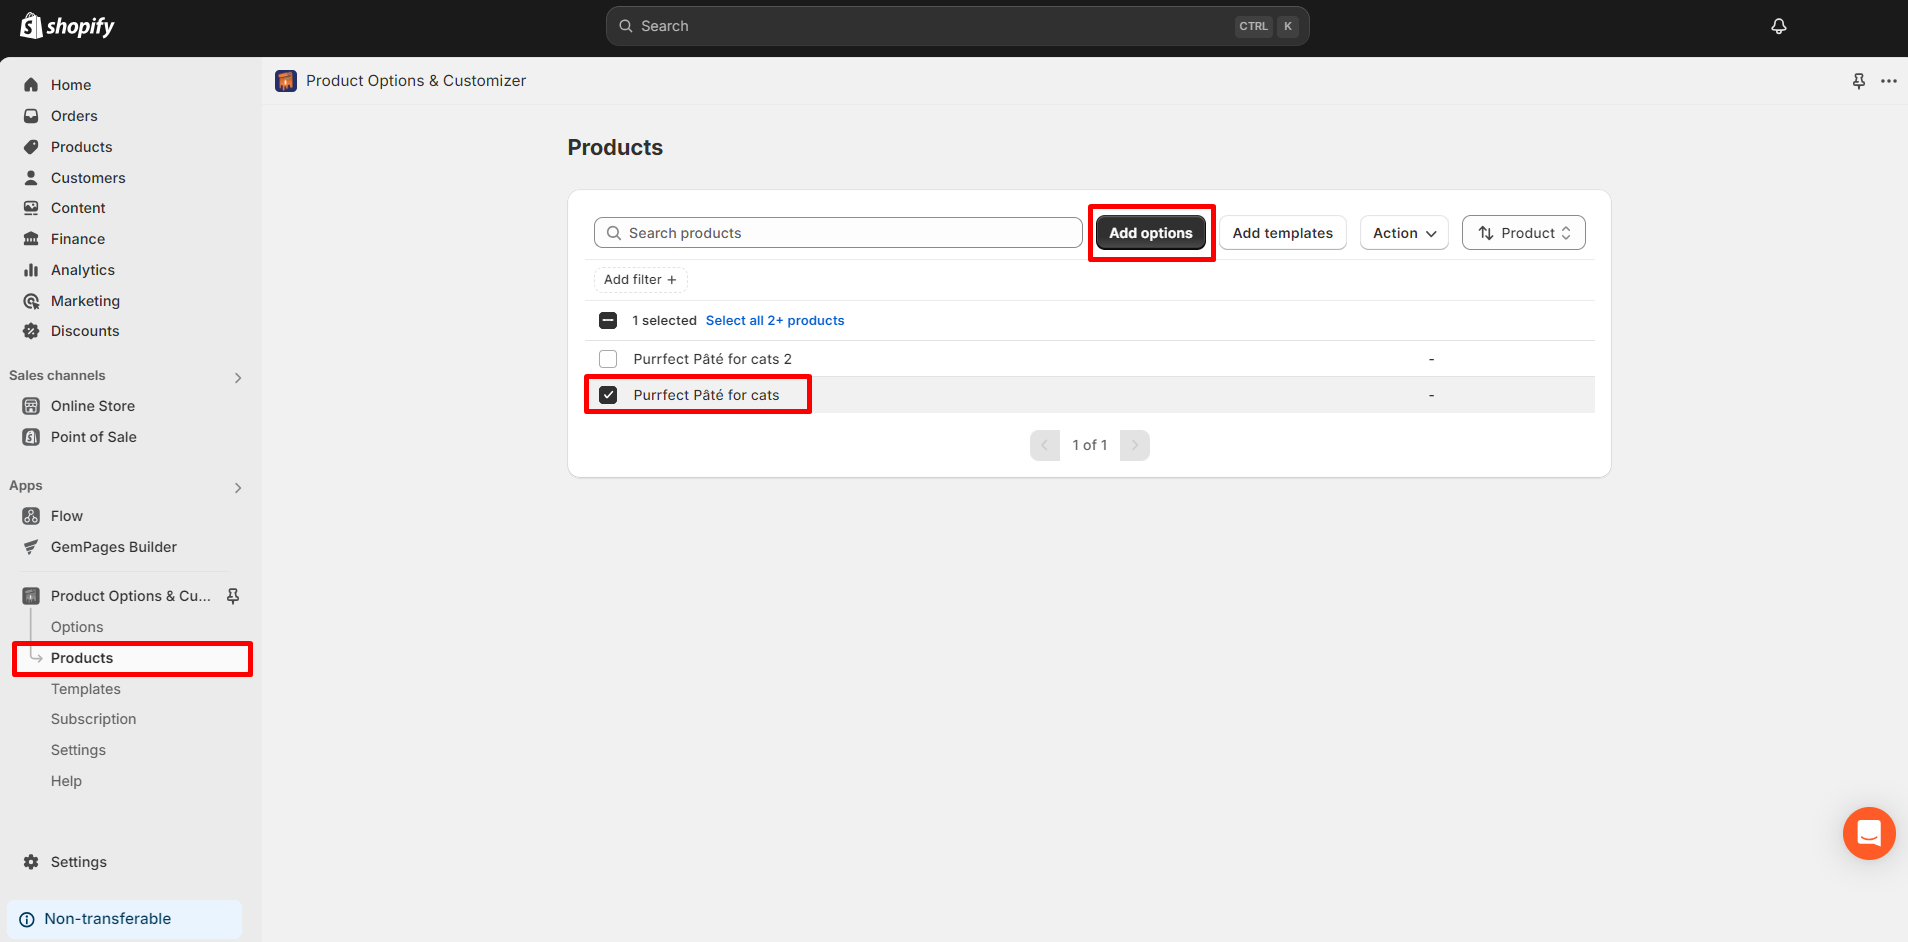Click the Shopify logo

[67, 26]
